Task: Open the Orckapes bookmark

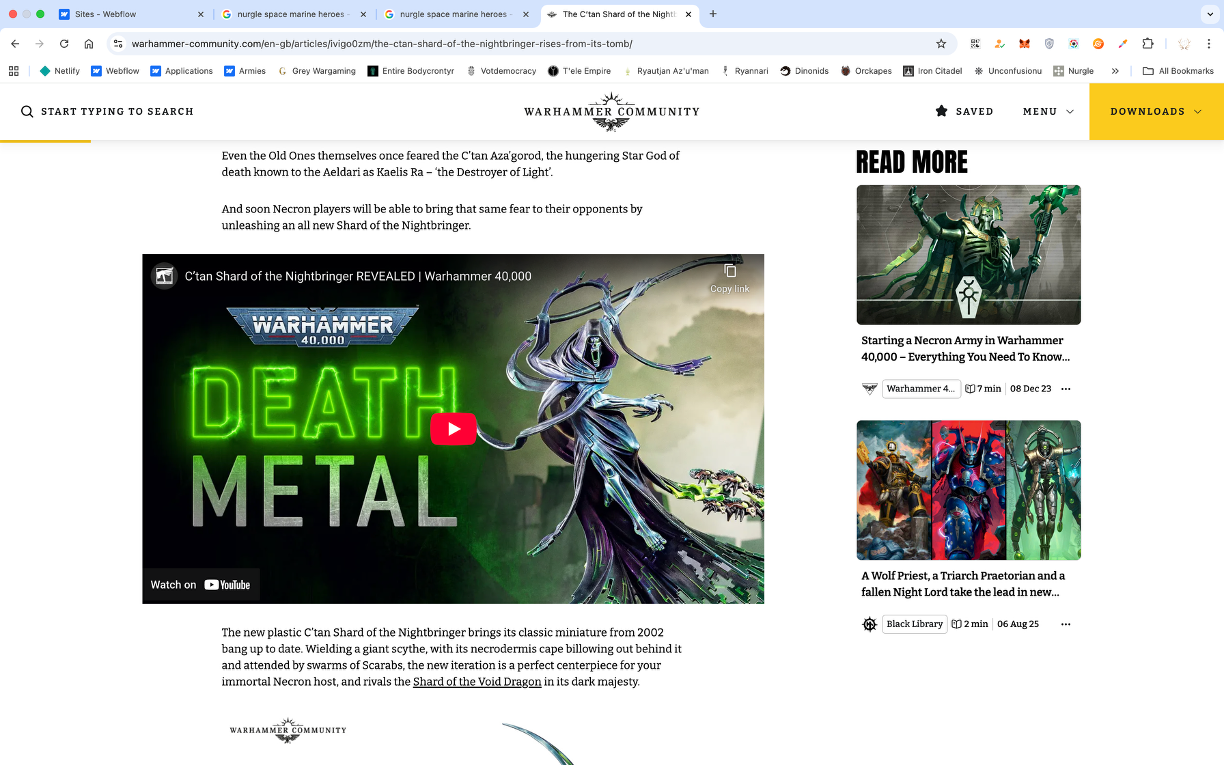Action: (866, 71)
